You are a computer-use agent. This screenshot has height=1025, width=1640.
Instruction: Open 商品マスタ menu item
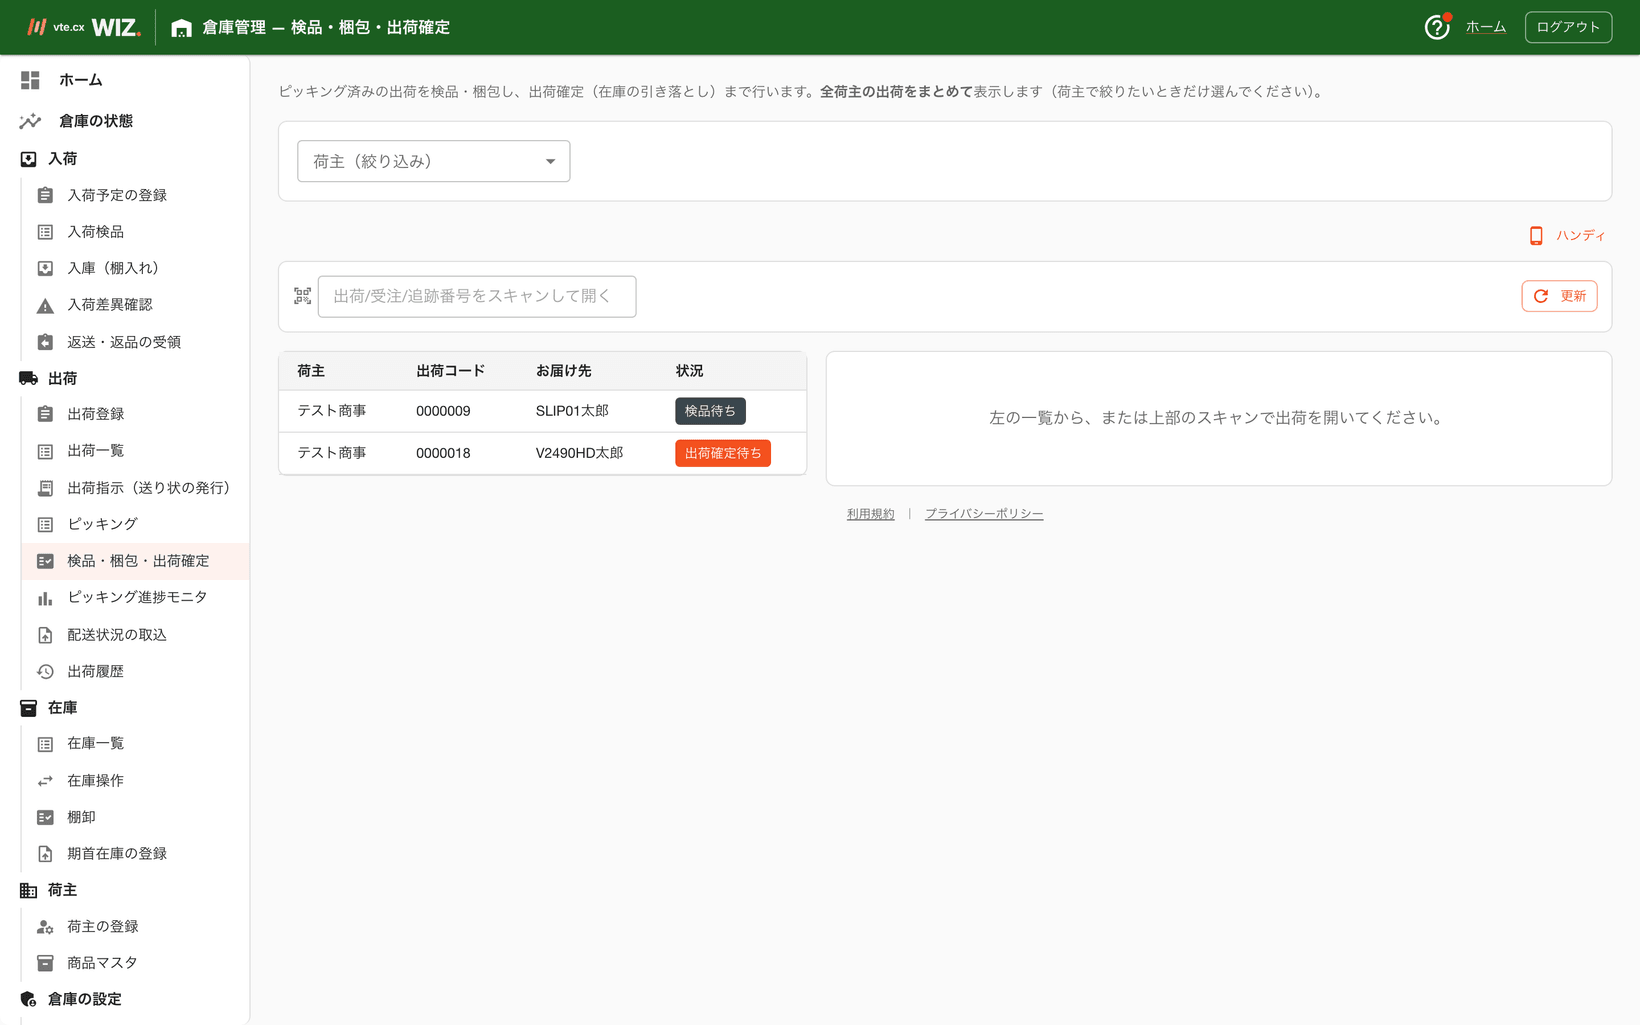(134, 963)
